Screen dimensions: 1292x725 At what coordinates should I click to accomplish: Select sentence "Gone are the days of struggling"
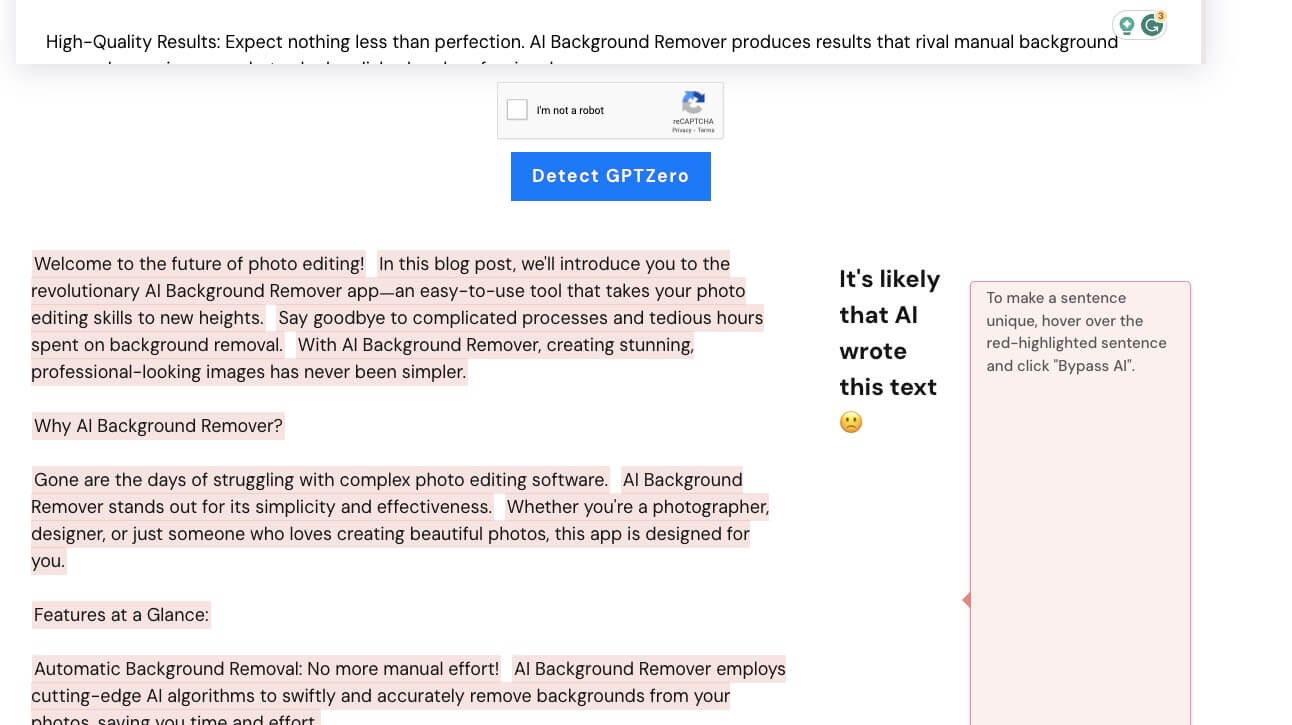[x=320, y=480]
